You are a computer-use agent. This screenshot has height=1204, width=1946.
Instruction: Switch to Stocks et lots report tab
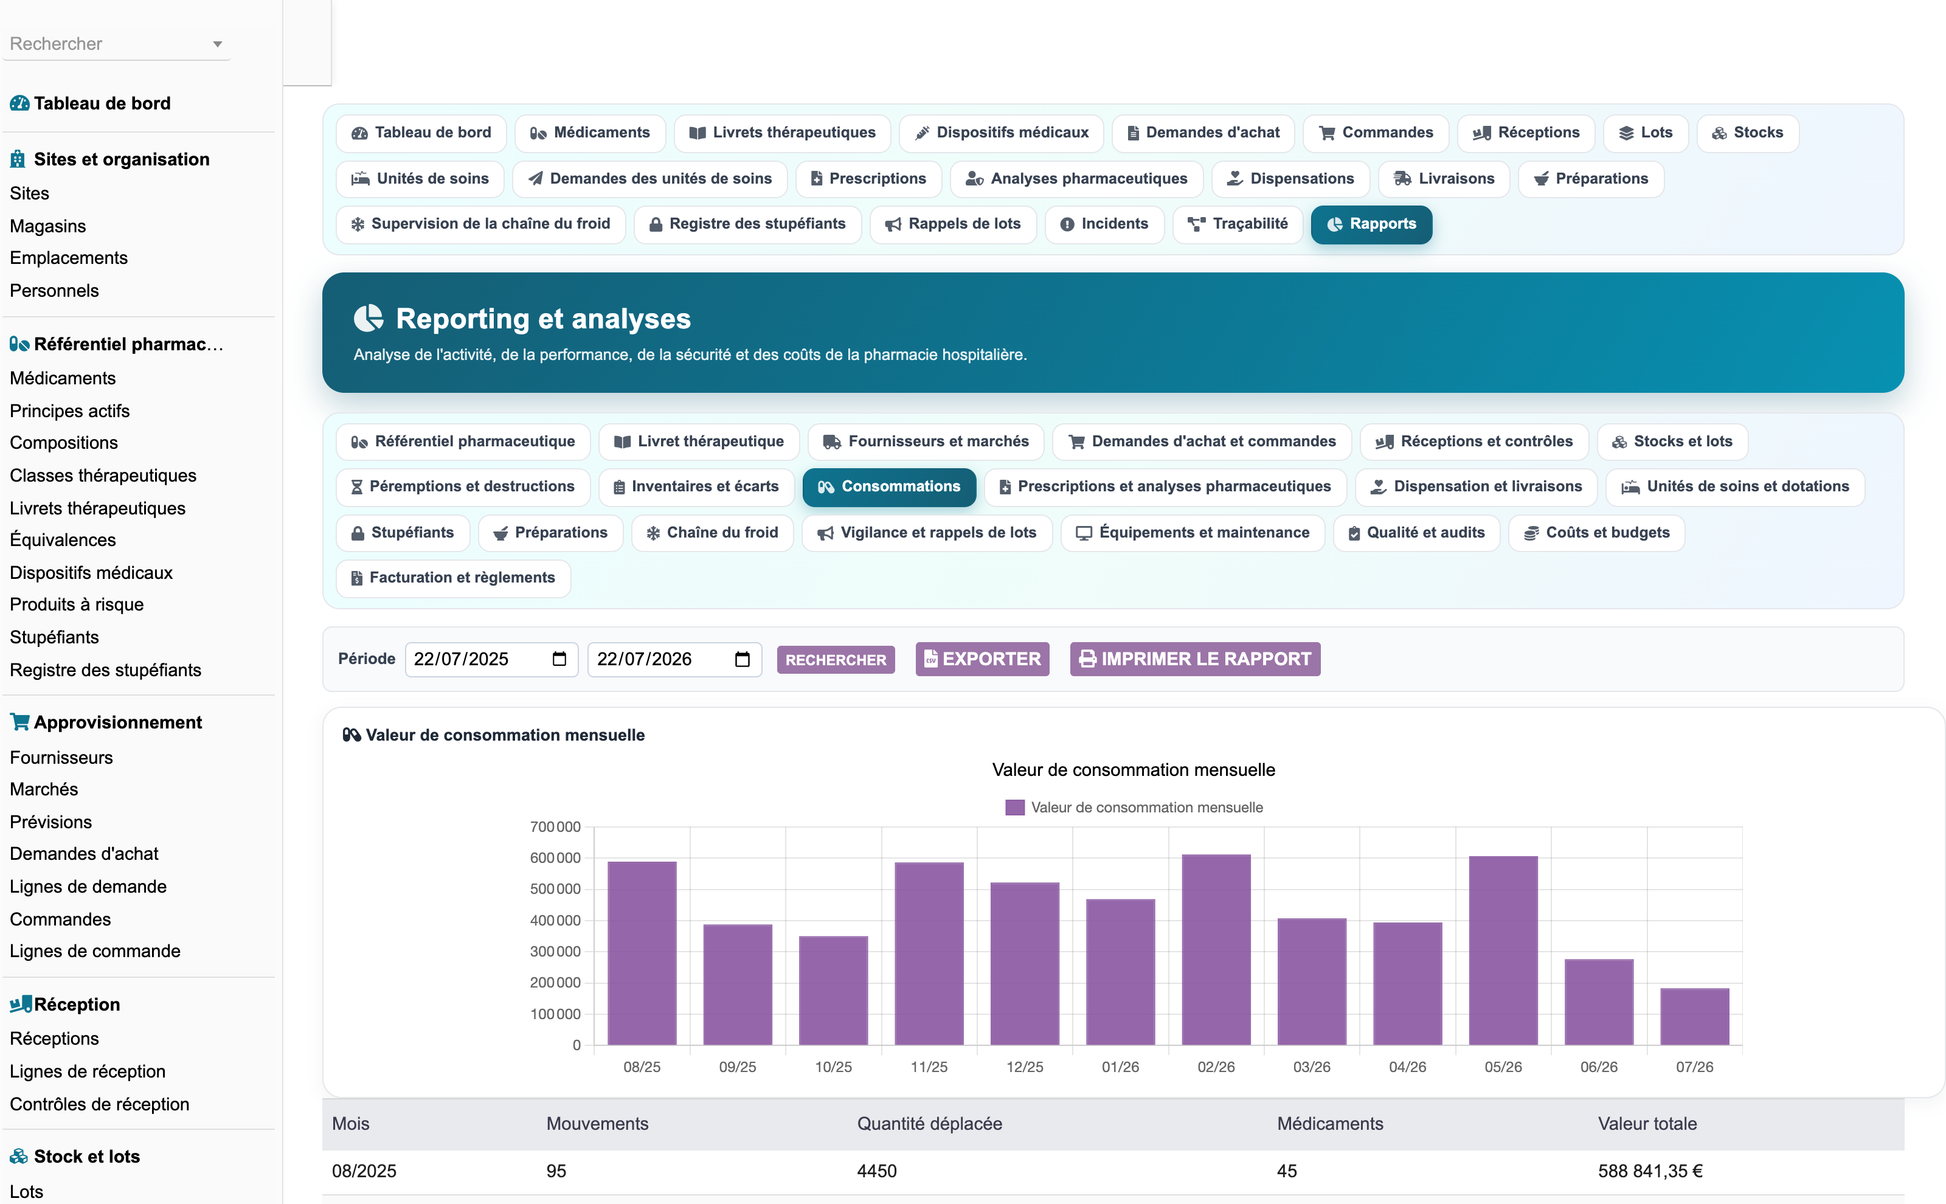[1672, 442]
